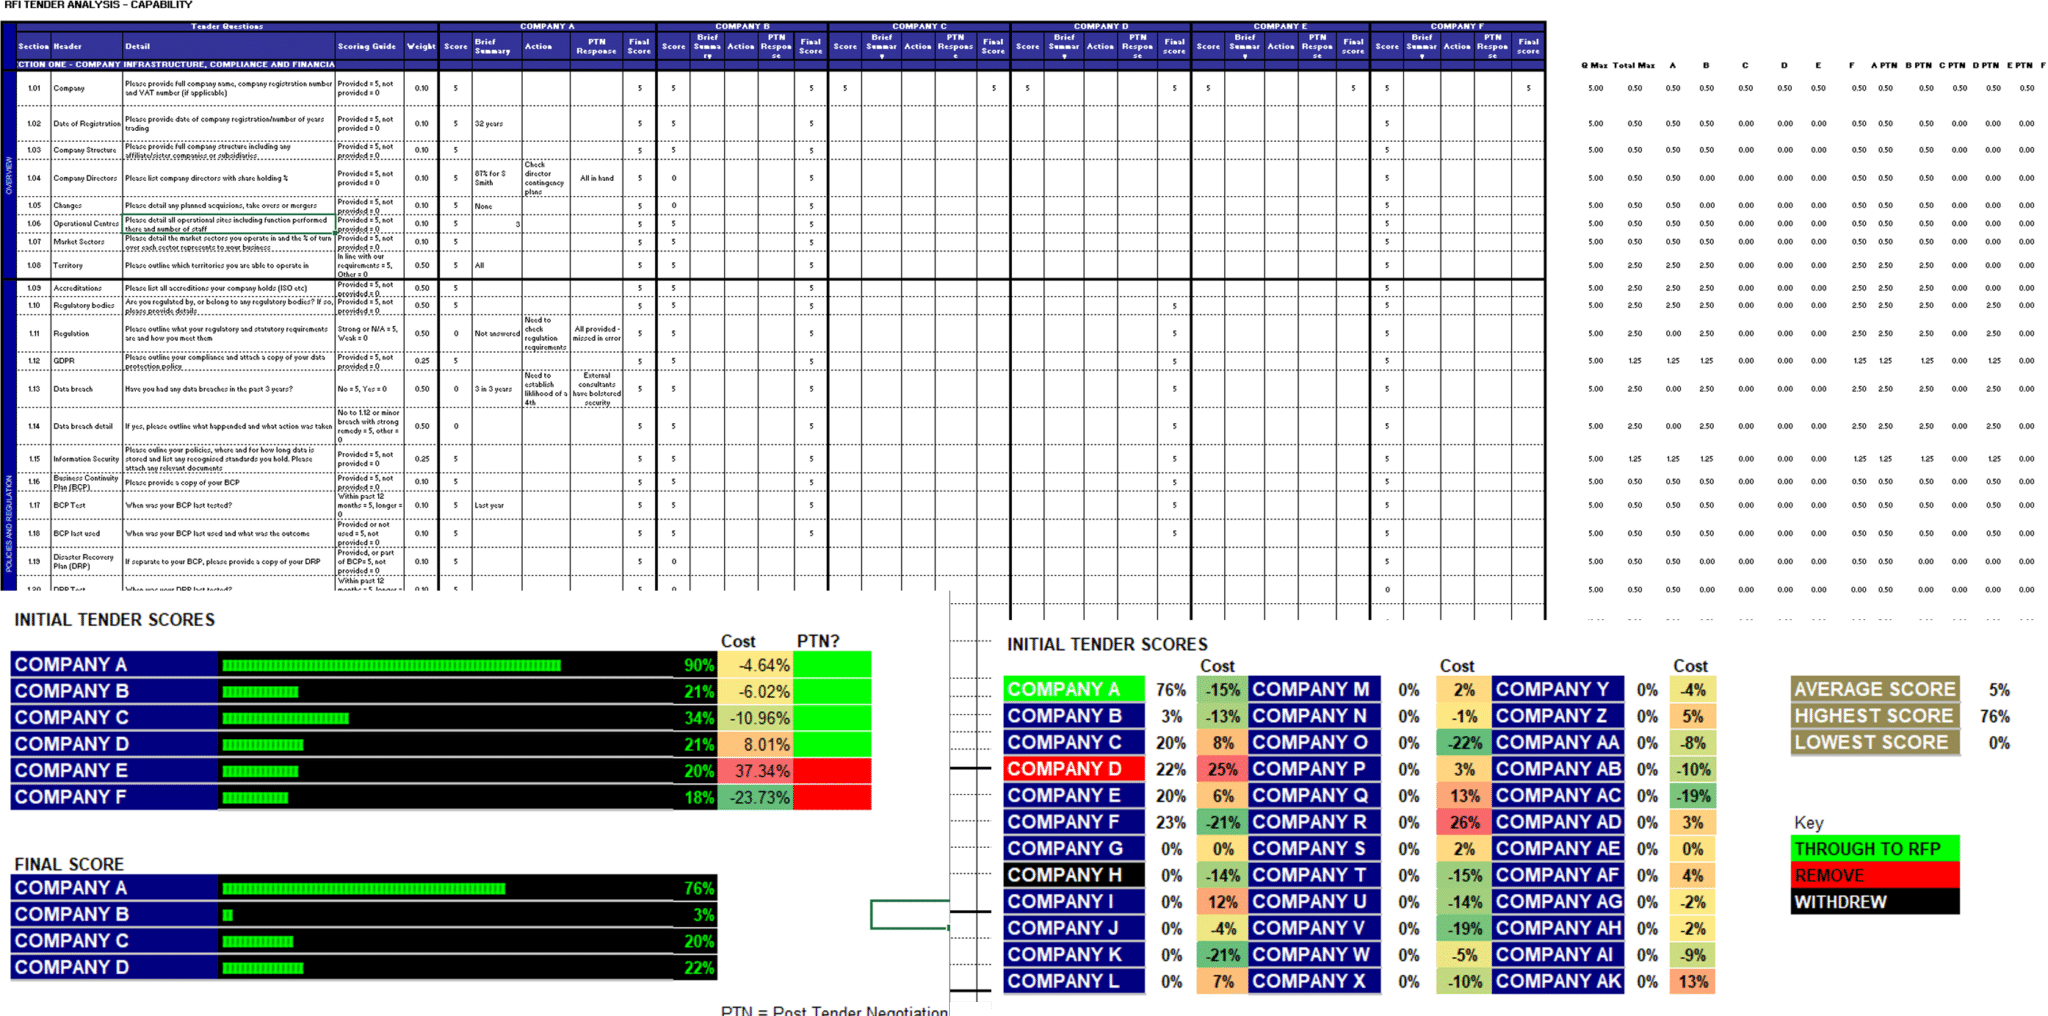
Task: Select the red-highlighted COMPANY D cell
Action: [1074, 769]
